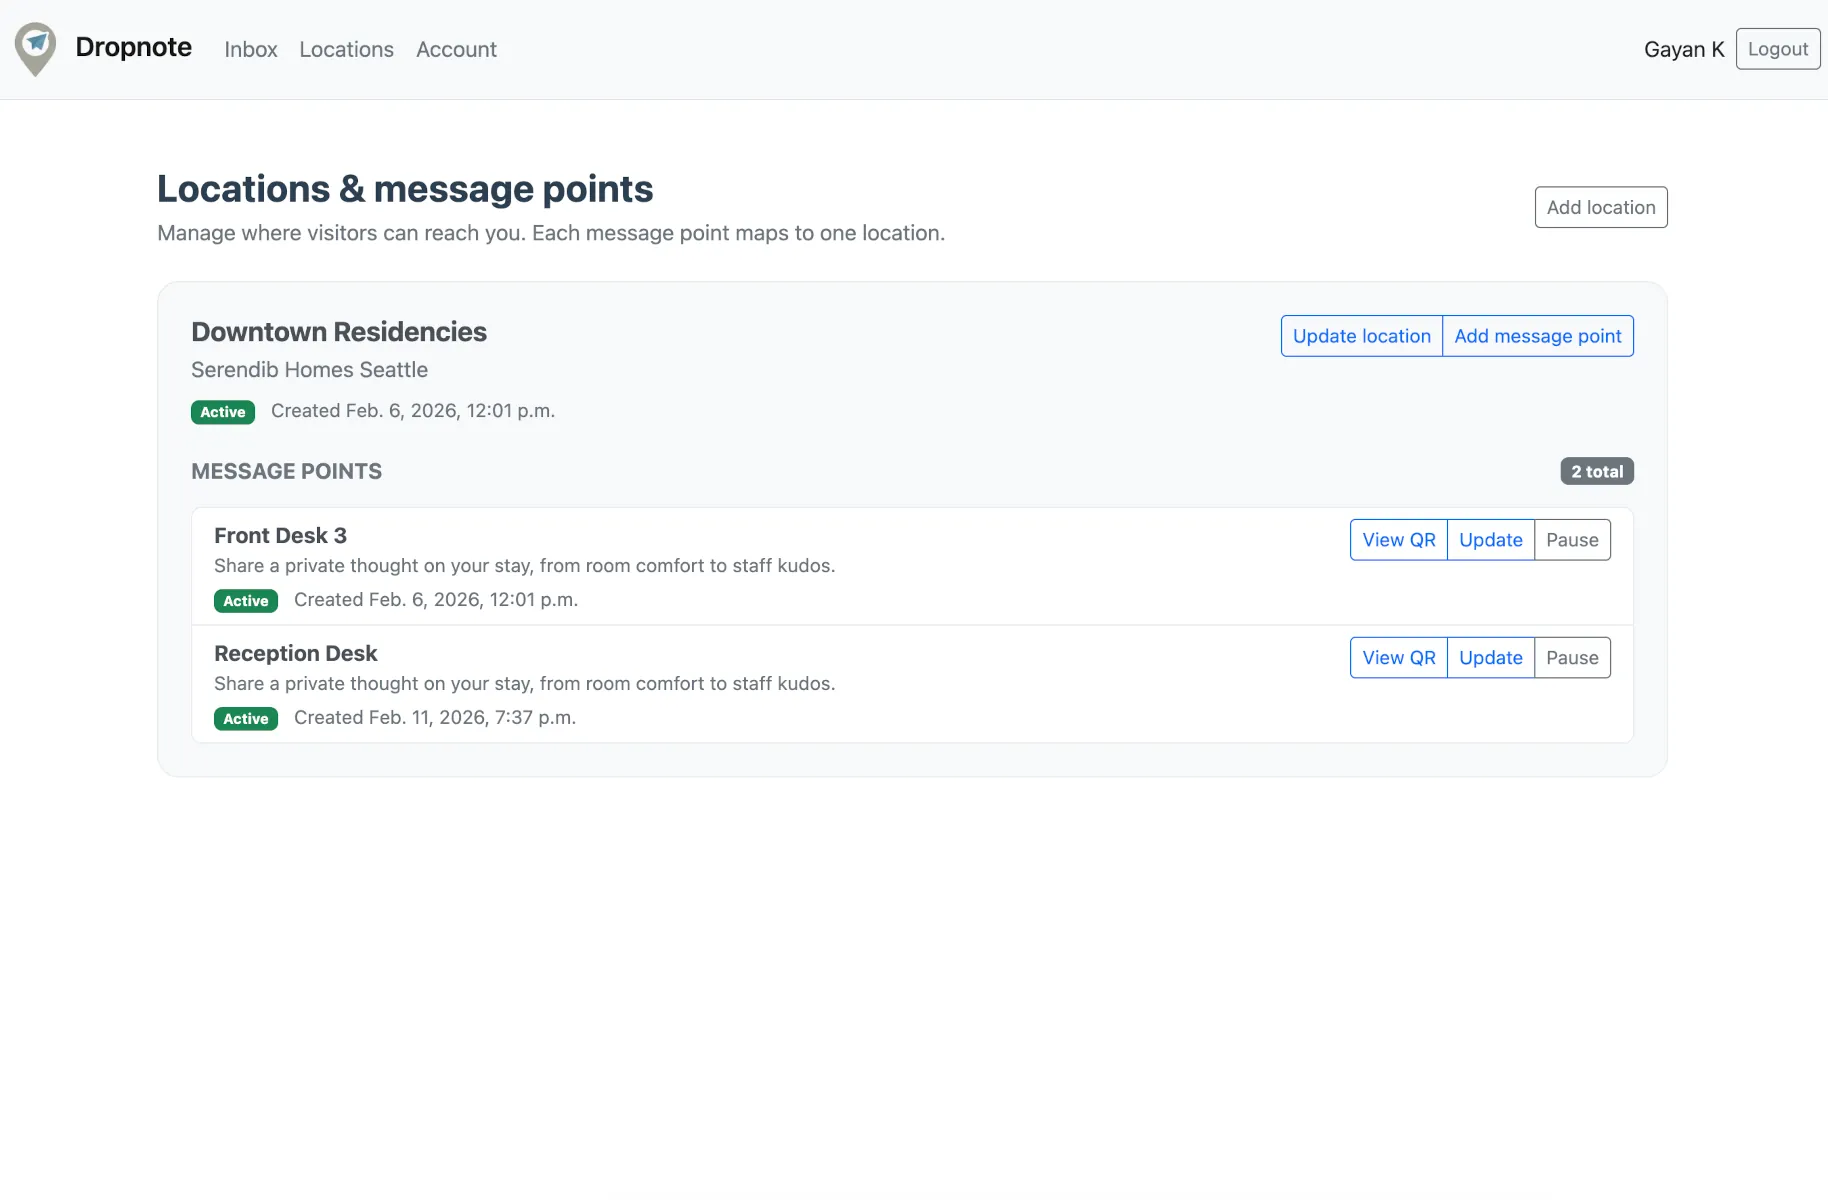The height and width of the screenshot is (1200, 1828).
Task: Click the 2 total badge
Action: click(x=1596, y=472)
